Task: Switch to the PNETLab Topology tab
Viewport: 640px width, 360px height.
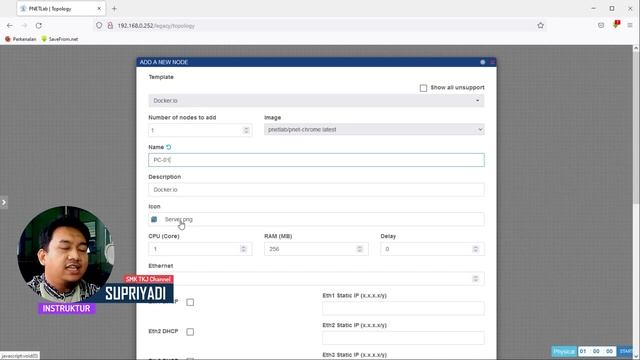Action: [x=61, y=9]
